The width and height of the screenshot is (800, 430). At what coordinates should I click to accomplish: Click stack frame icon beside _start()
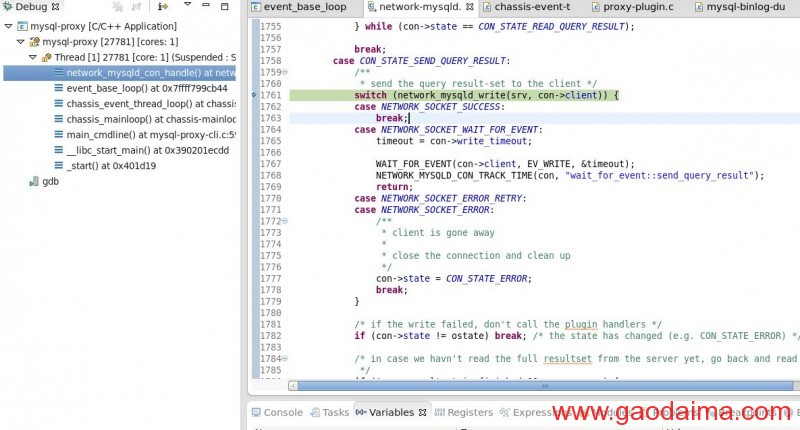(59, 165)
